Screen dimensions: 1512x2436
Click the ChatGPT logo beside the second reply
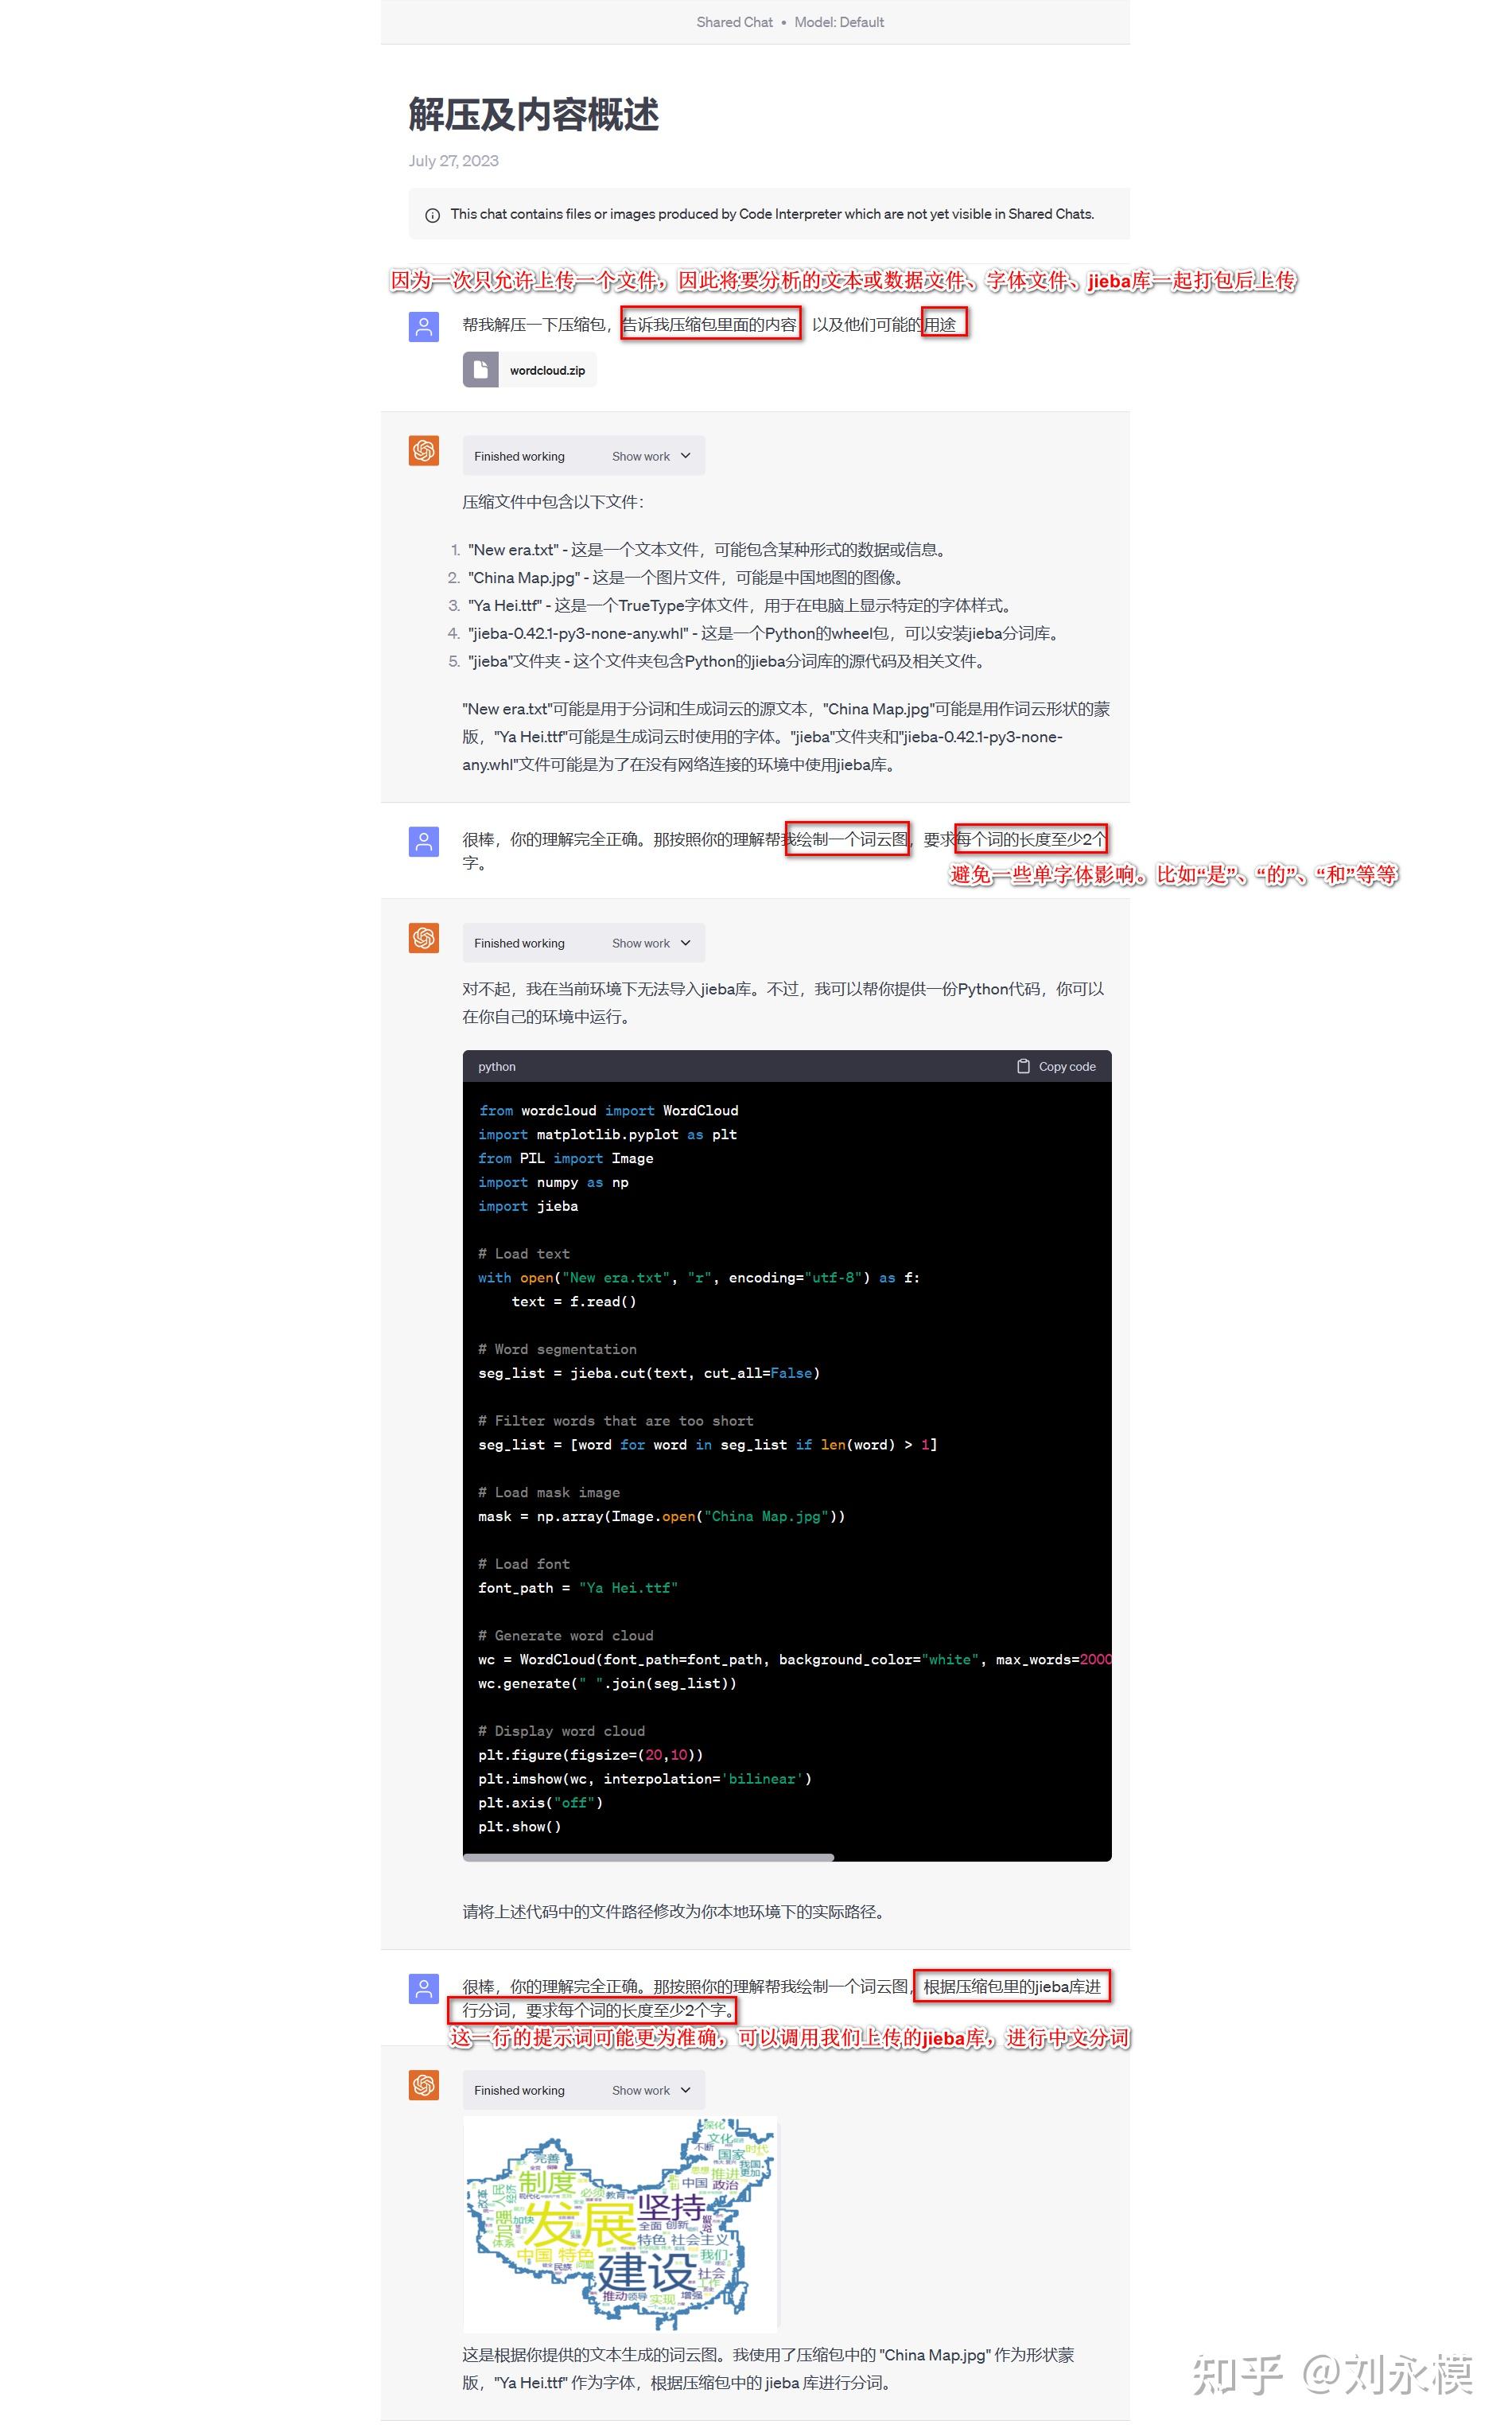(x=424, y=938)
